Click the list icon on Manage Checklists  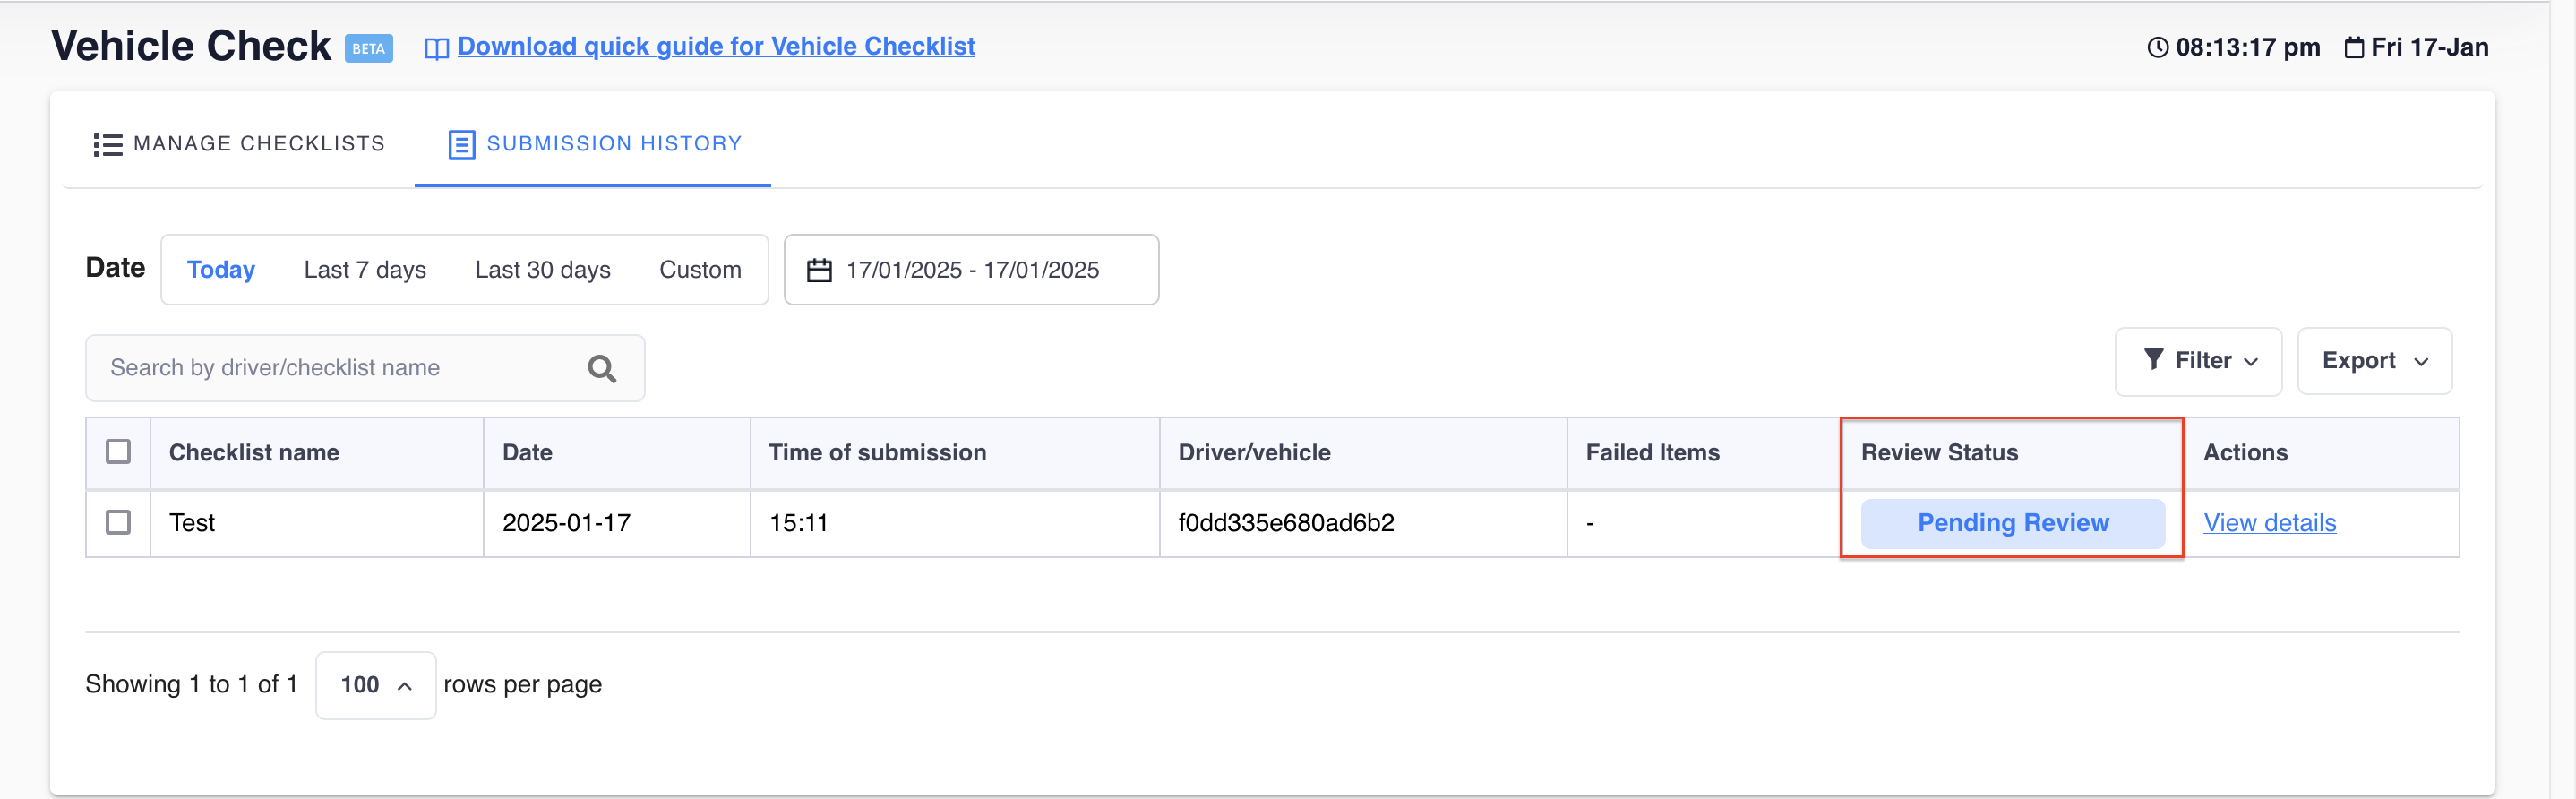click(x=107, y=144)
